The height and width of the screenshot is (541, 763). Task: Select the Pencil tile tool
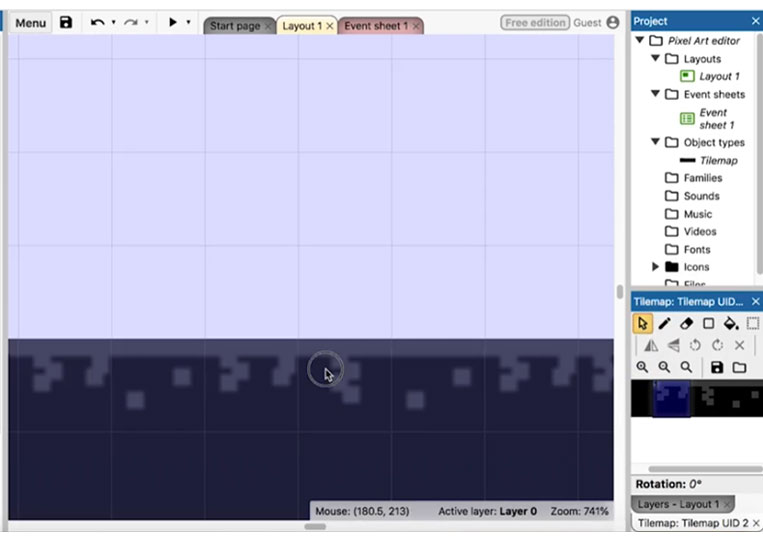(x=664, y=324)
